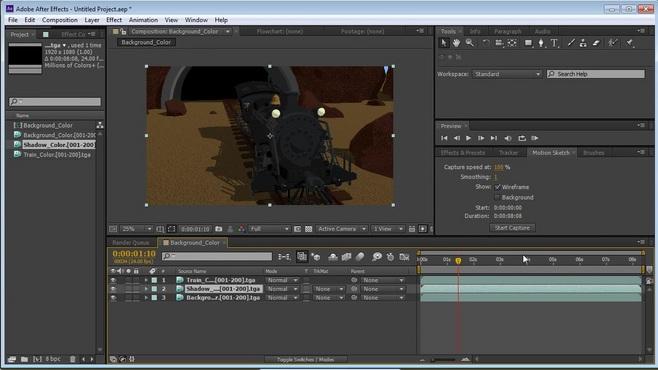Select the Rotation tool
This screenshot has height=370, width=658.
pos(486,43)
